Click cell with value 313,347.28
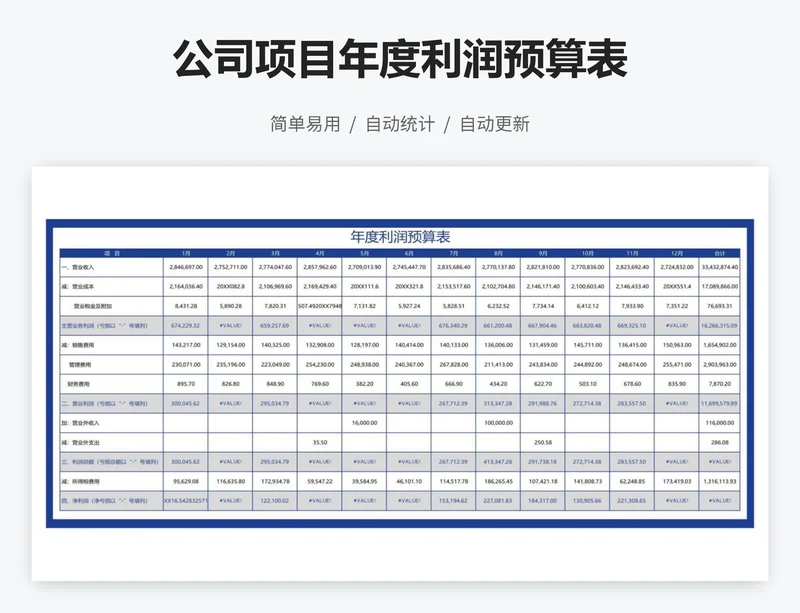Screen dimensions: 800x613 click(x=498, y=403)
